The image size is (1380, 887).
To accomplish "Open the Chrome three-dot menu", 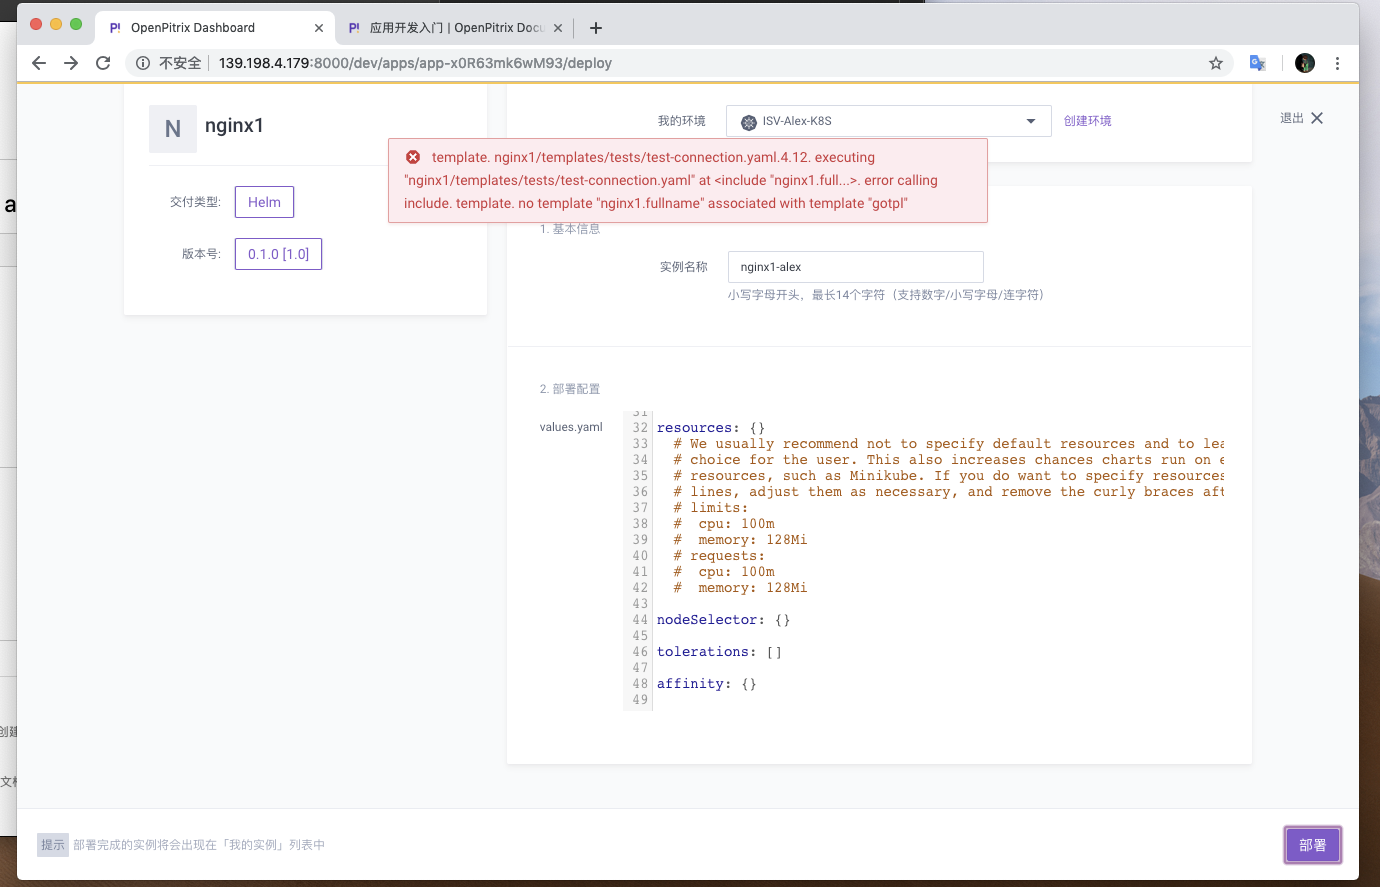I will tap(1338, 62).
